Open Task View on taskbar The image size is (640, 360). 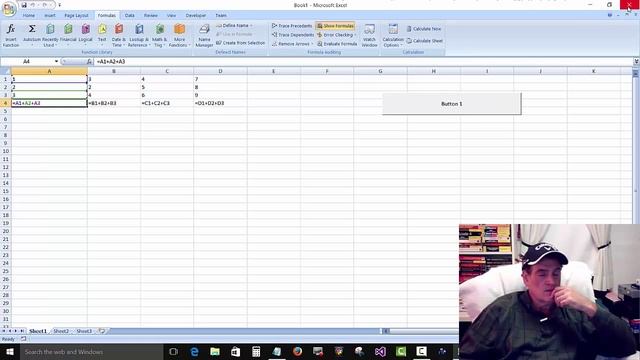tap(173, 351)
